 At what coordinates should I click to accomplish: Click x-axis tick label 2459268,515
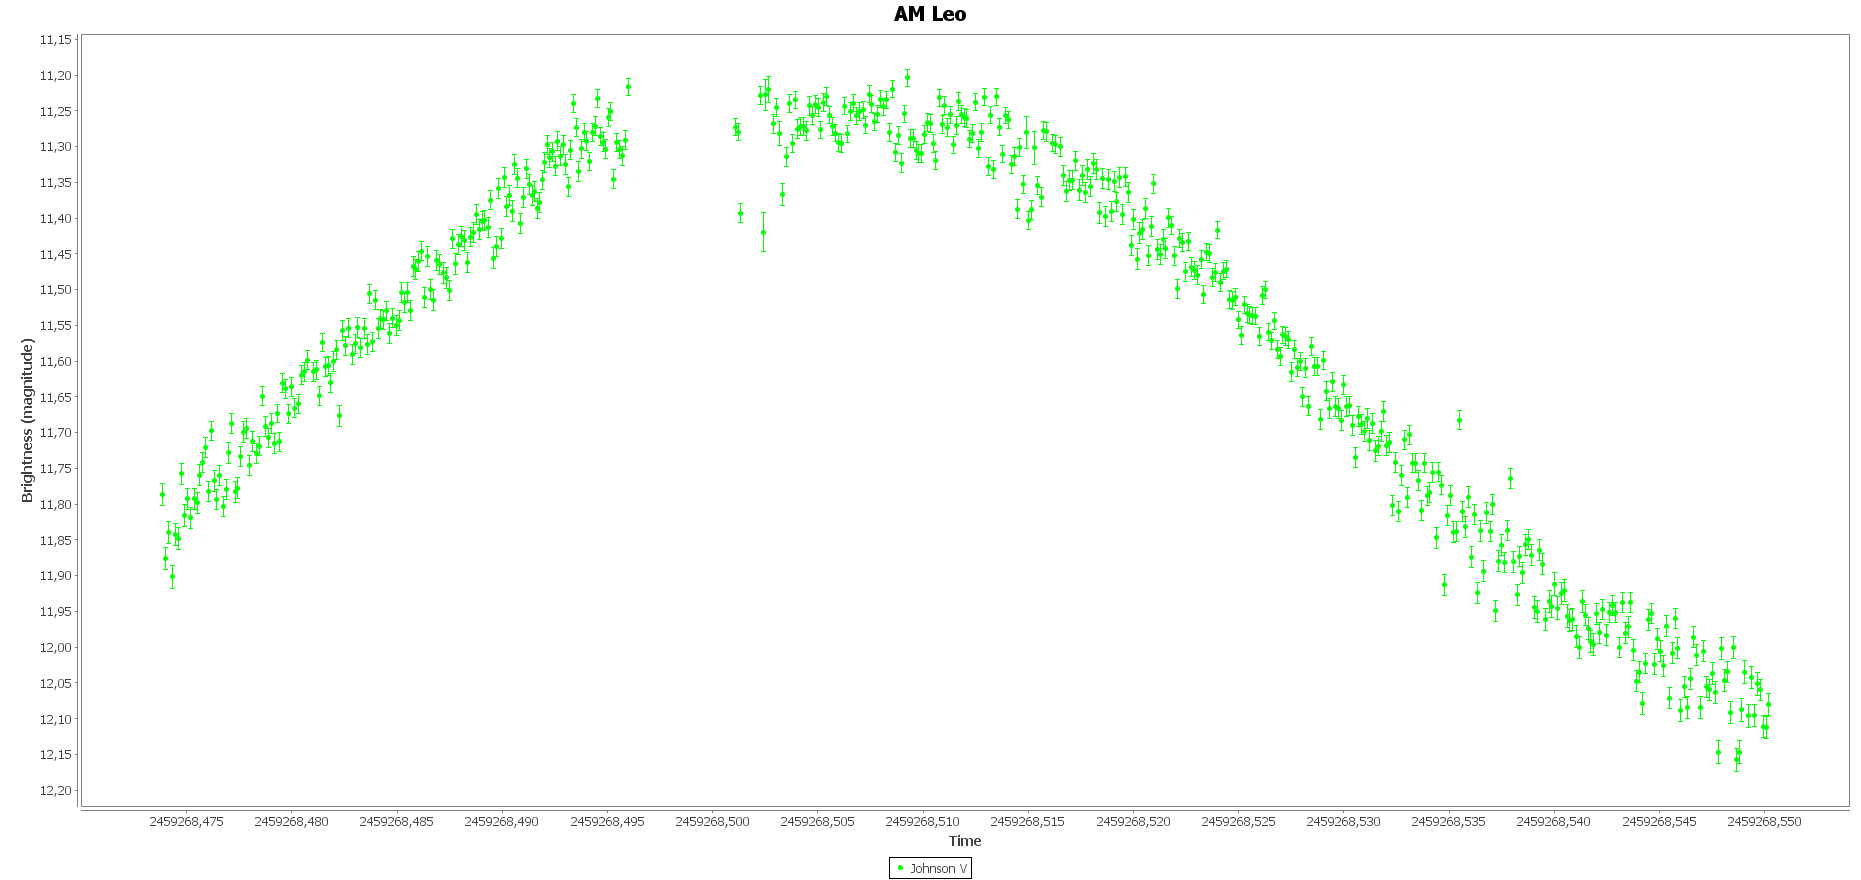point(1028,821)
